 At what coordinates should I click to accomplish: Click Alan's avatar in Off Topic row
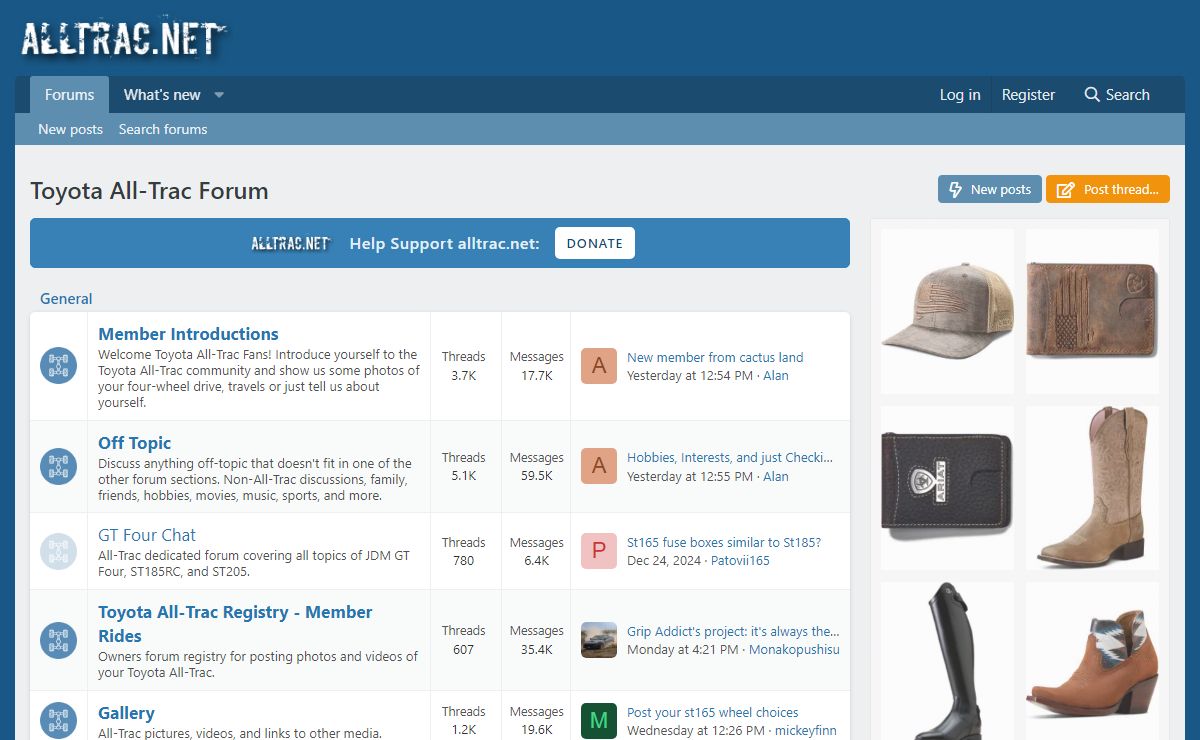(x=599, y=466)
